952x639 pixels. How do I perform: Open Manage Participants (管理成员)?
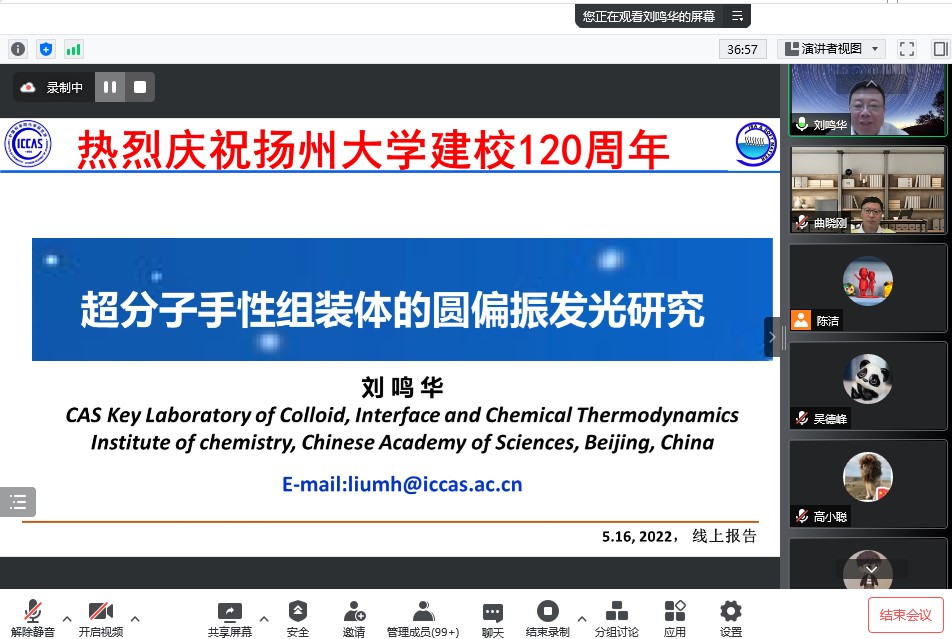[423, 618]
